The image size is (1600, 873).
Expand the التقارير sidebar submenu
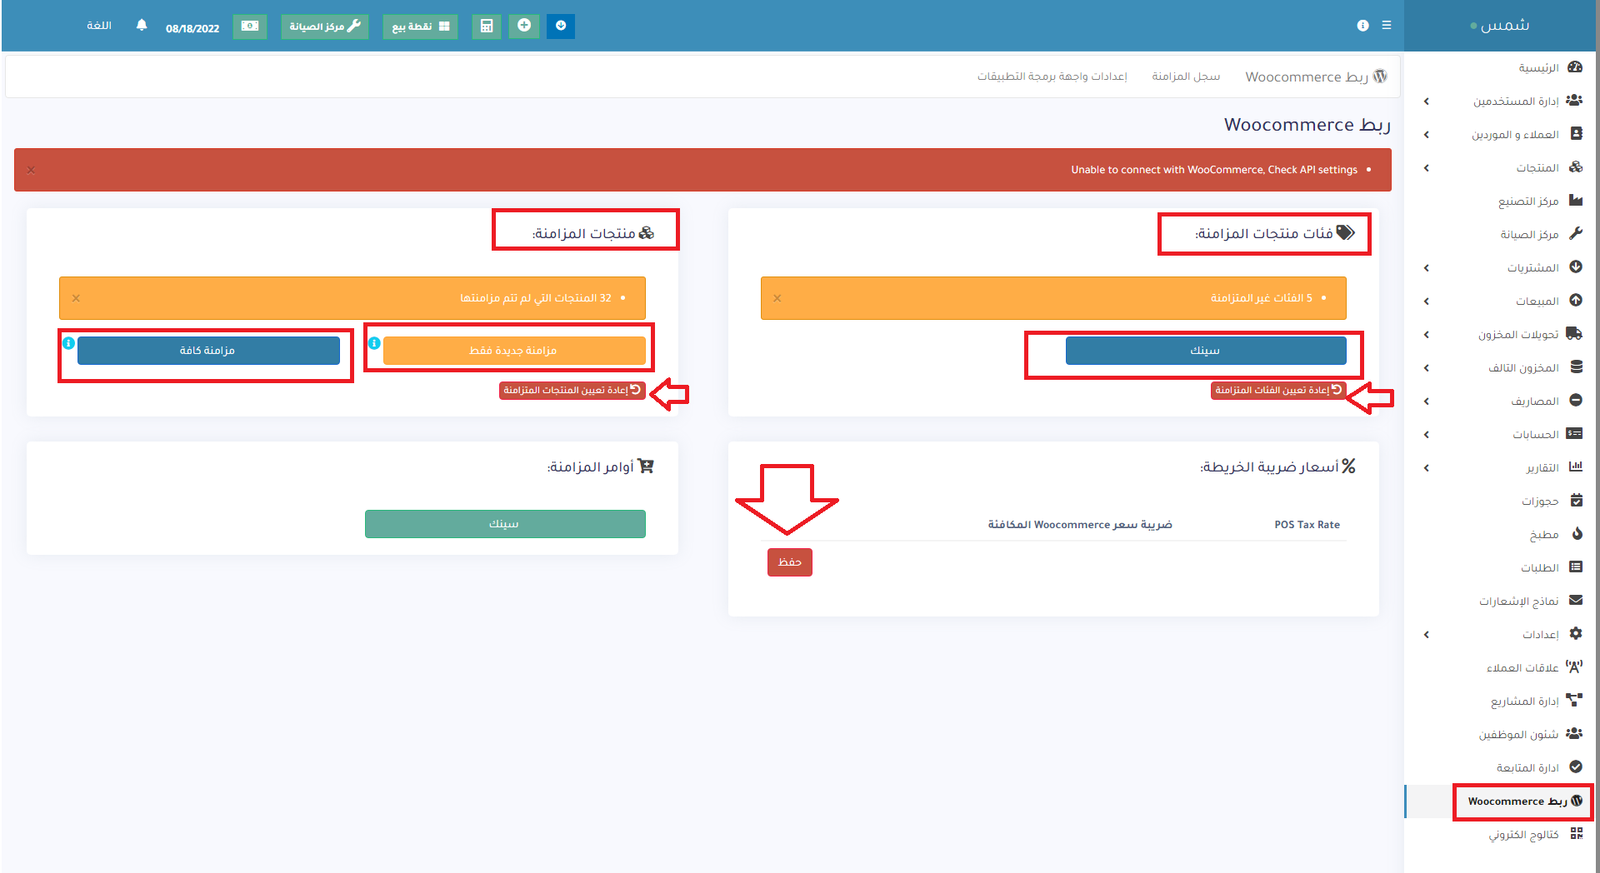[x=1426, y=468]
